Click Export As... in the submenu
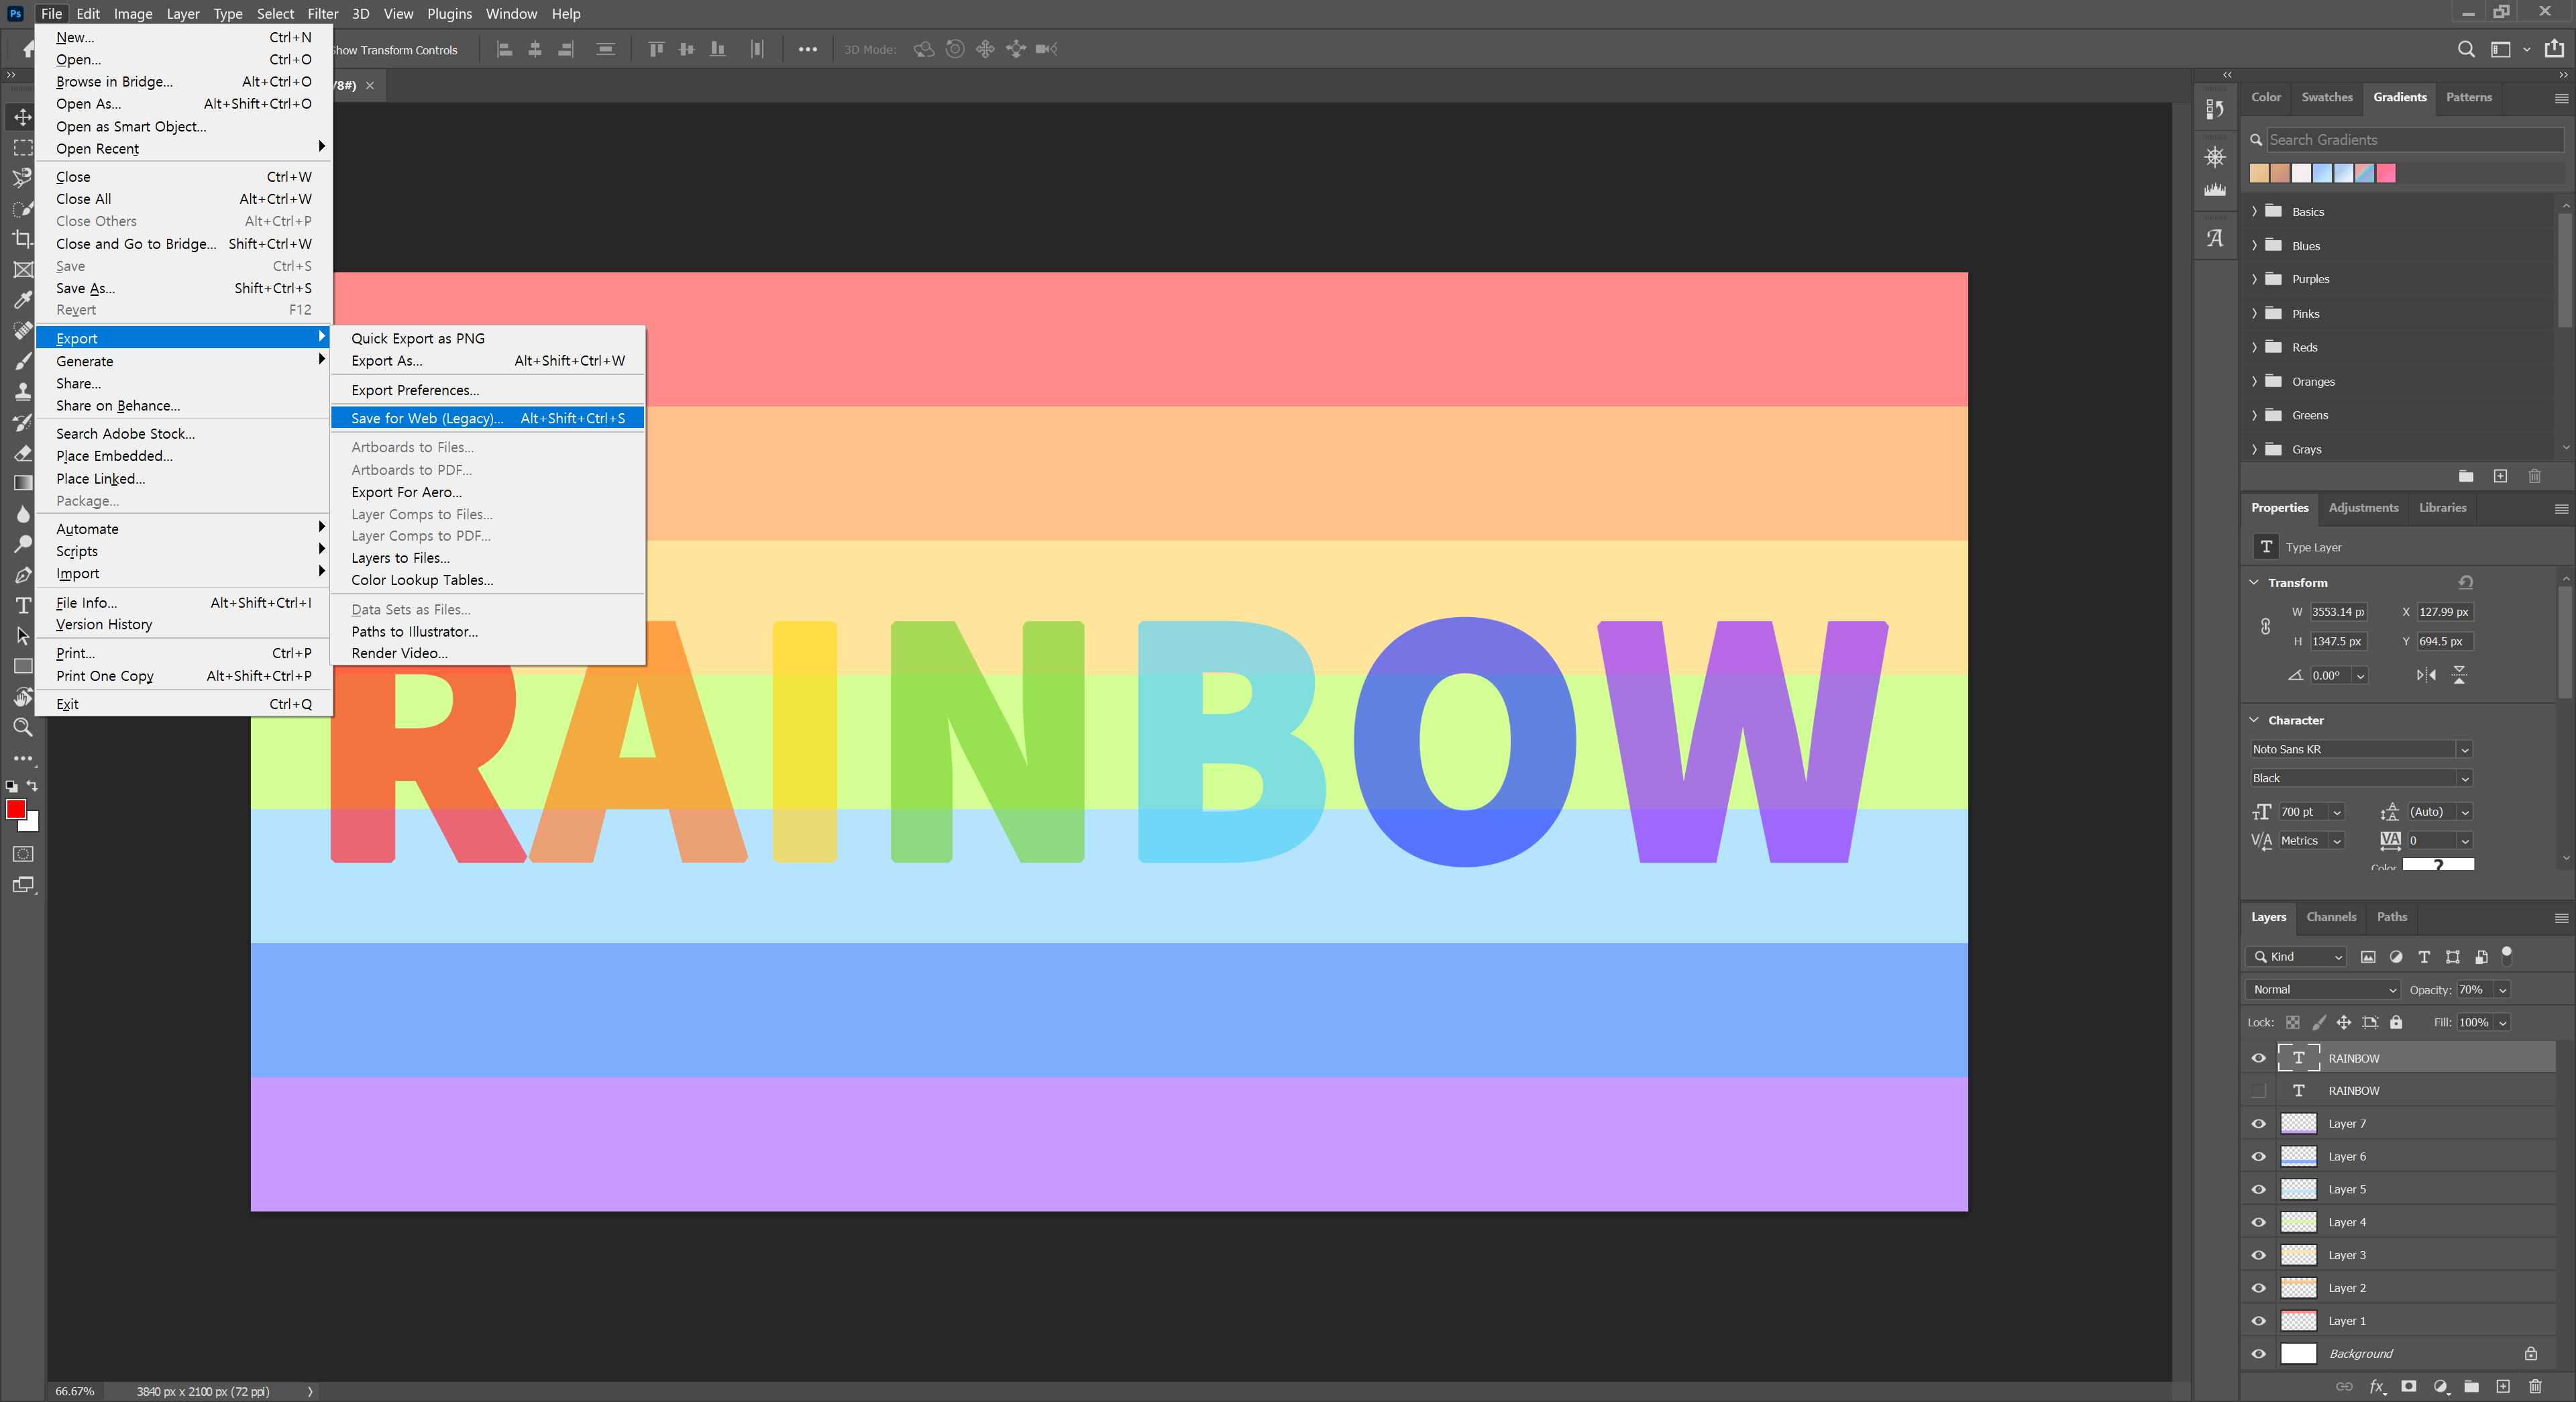 click(x=386, y=360)
